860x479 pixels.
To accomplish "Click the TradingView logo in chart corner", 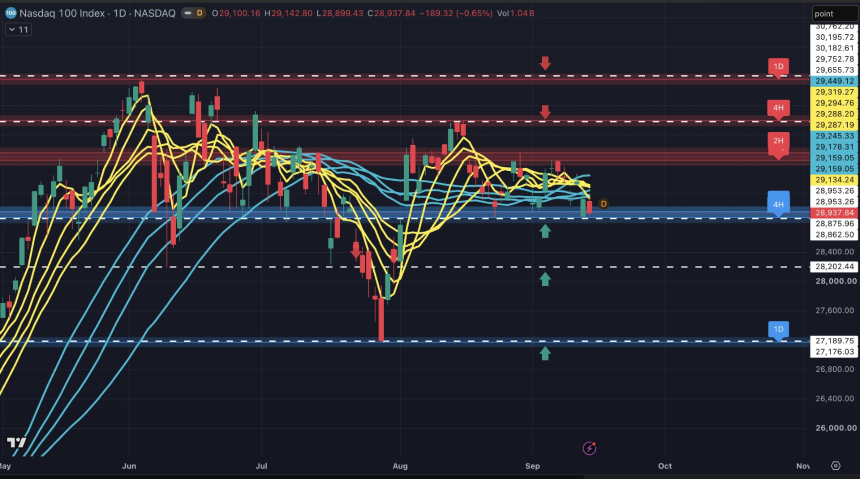I will [16, 442].
